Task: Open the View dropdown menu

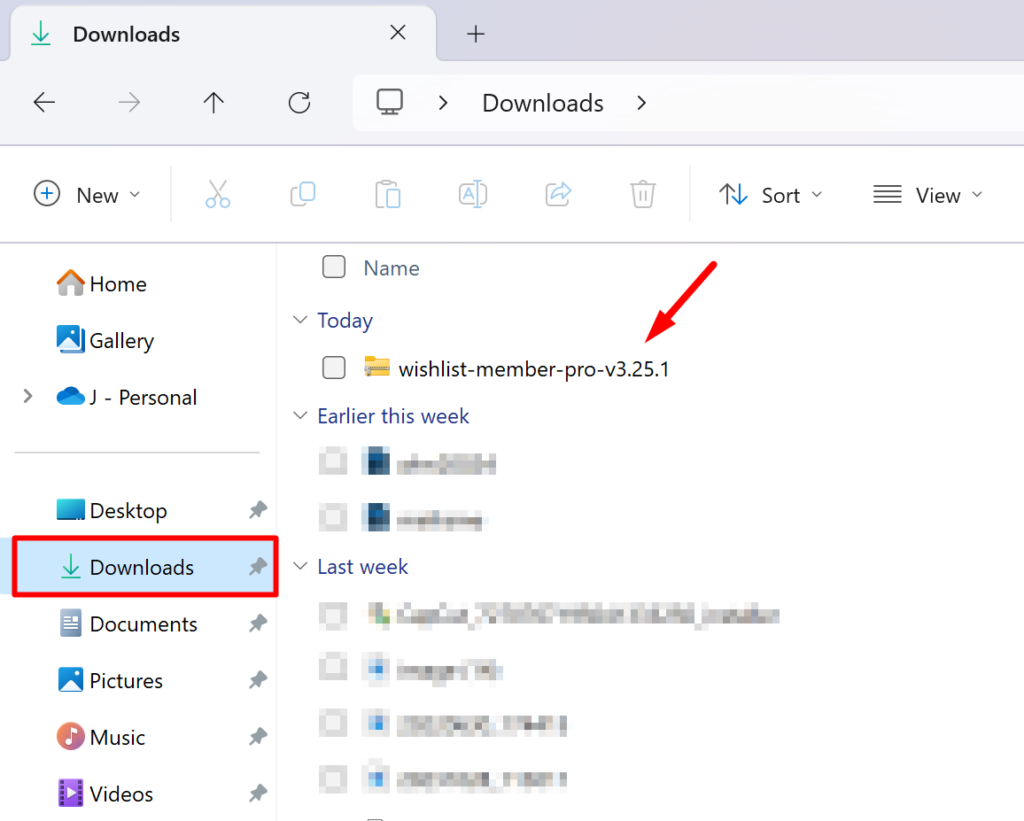Action: [928, 195]
